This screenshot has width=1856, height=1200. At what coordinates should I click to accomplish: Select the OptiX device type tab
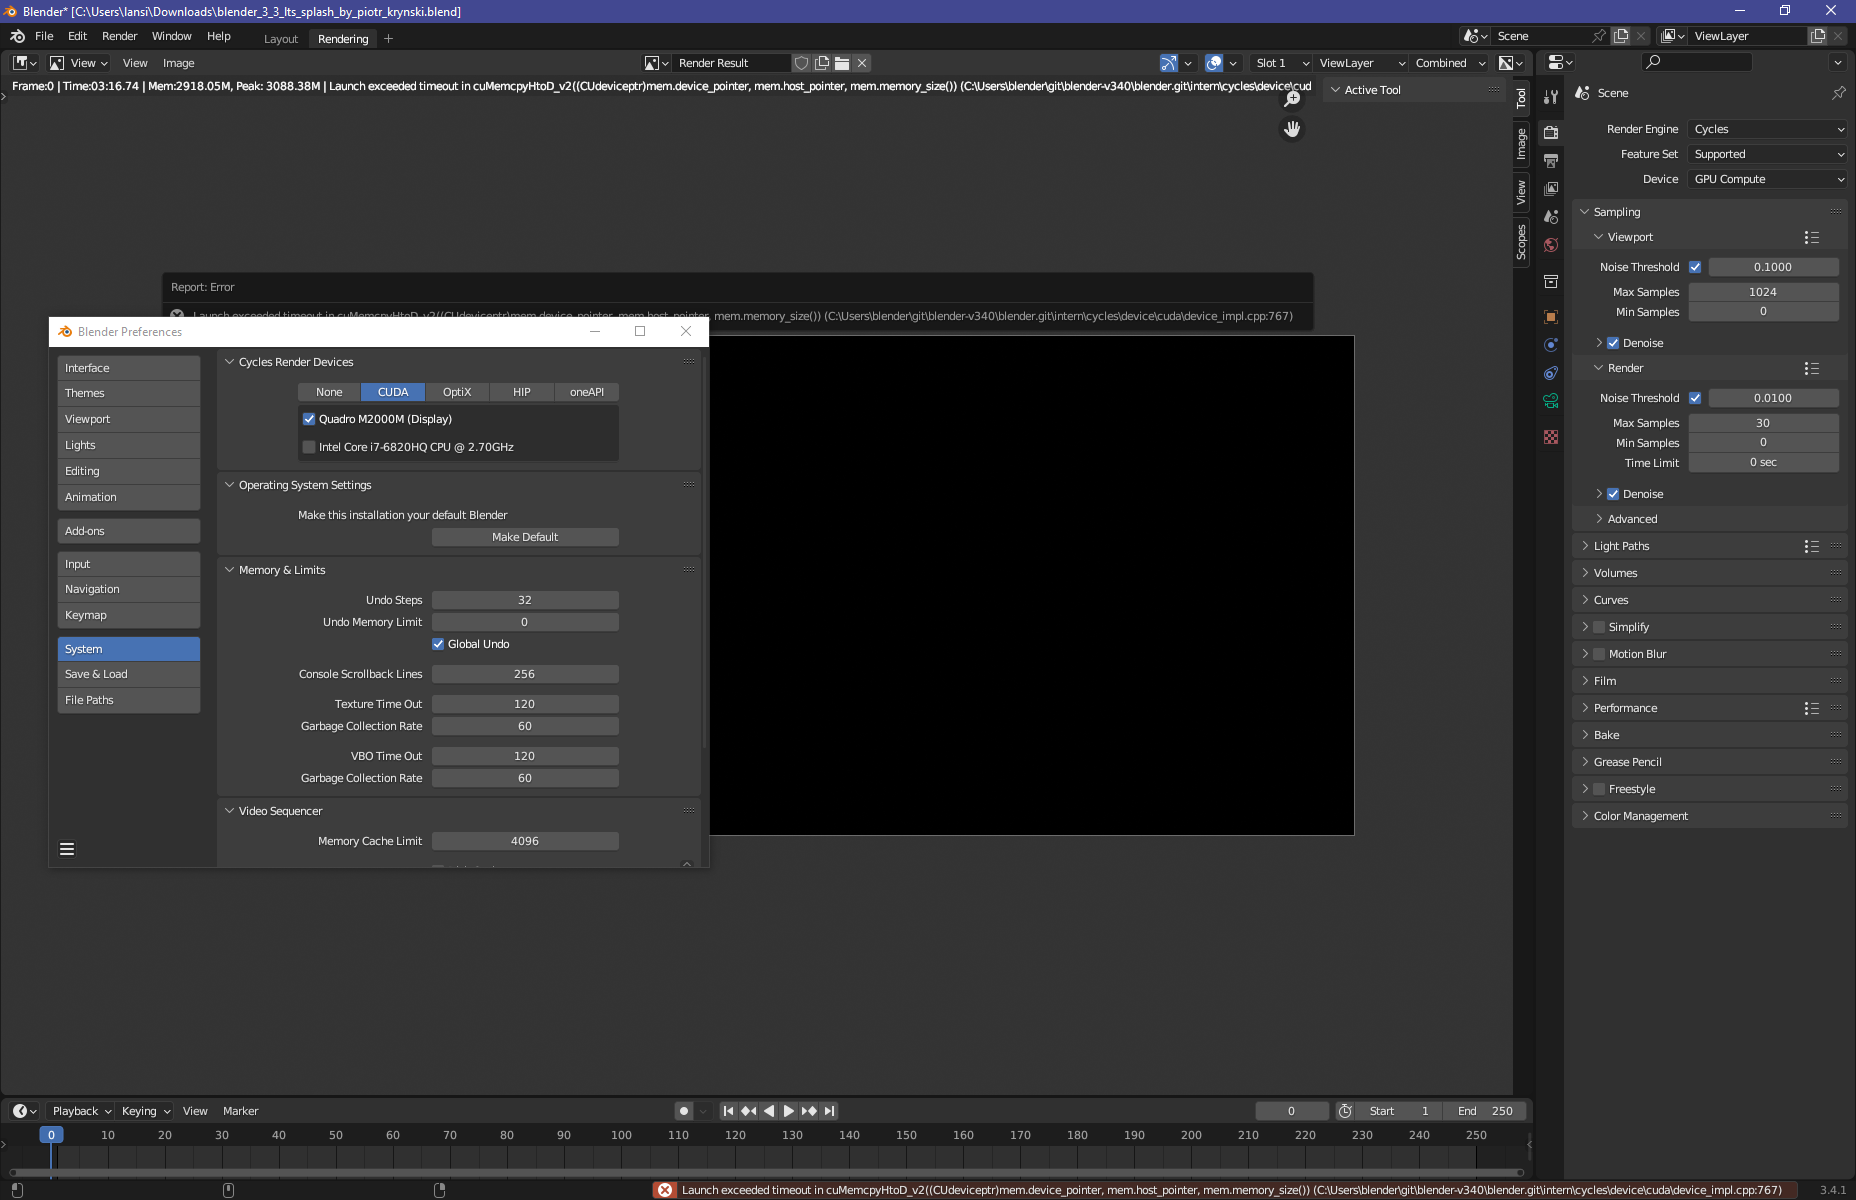457,392
